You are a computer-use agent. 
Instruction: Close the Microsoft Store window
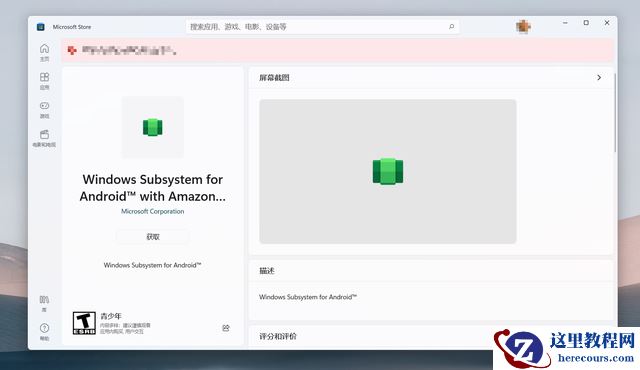pos(607,23)
